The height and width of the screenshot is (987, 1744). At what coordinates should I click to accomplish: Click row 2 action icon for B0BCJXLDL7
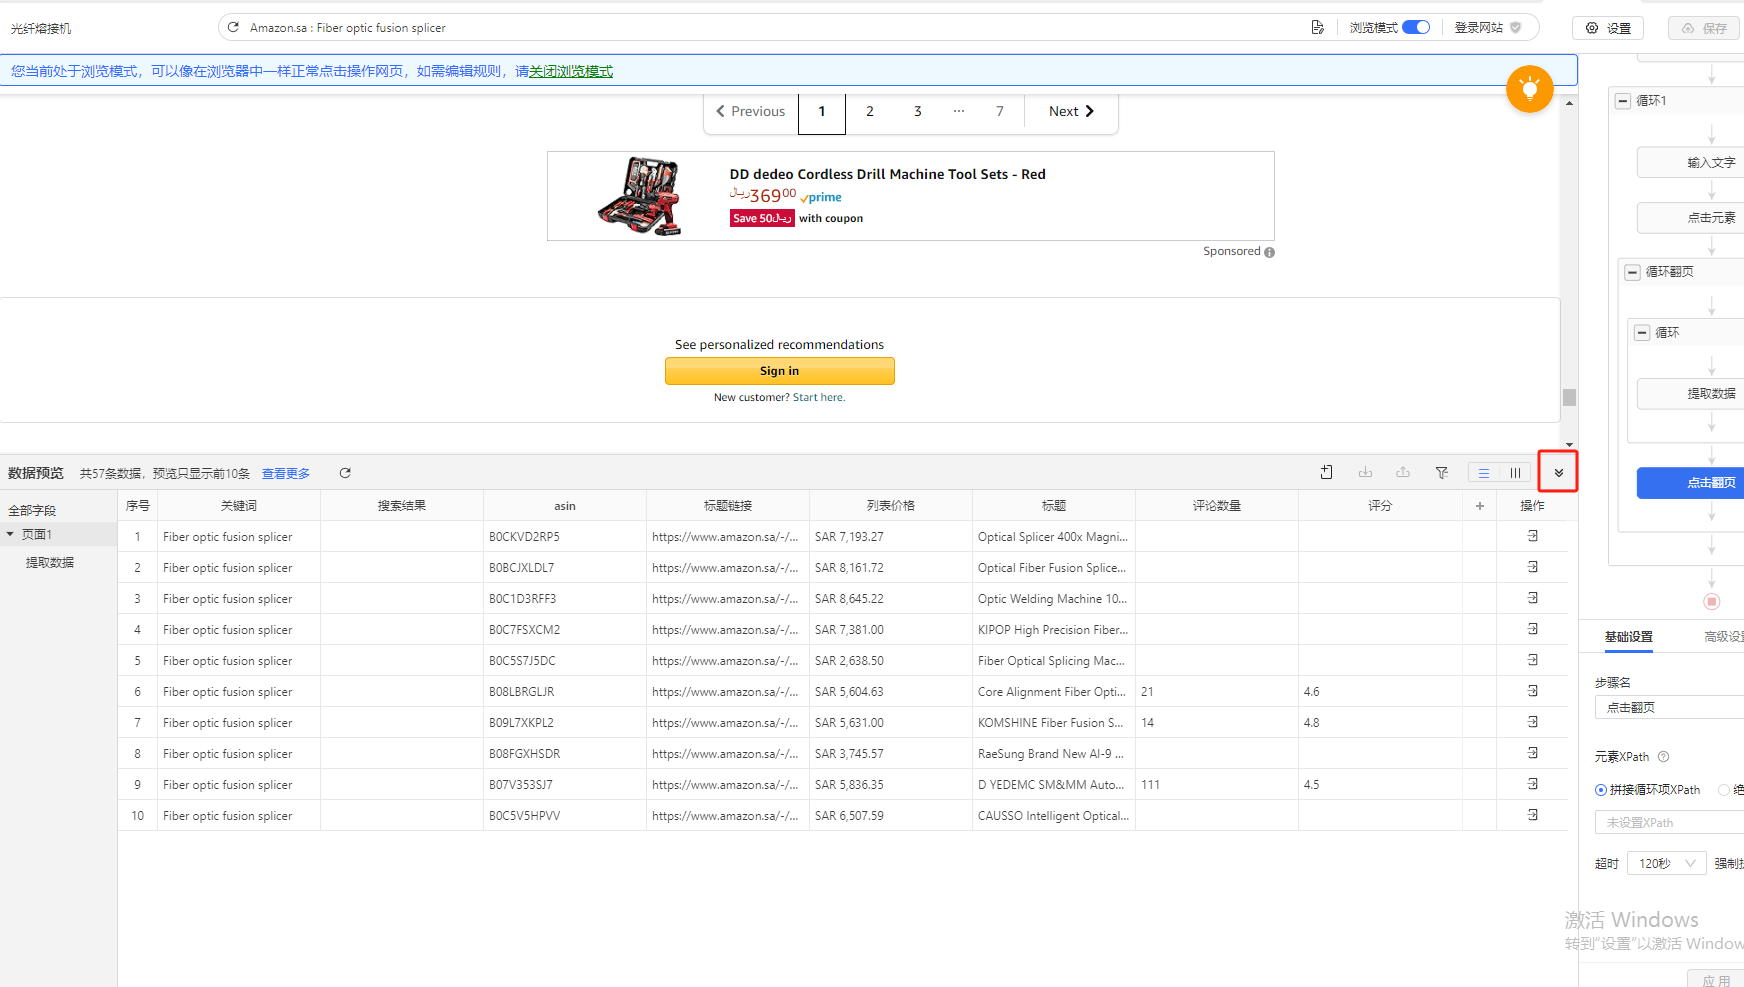tap(1532, 567)
